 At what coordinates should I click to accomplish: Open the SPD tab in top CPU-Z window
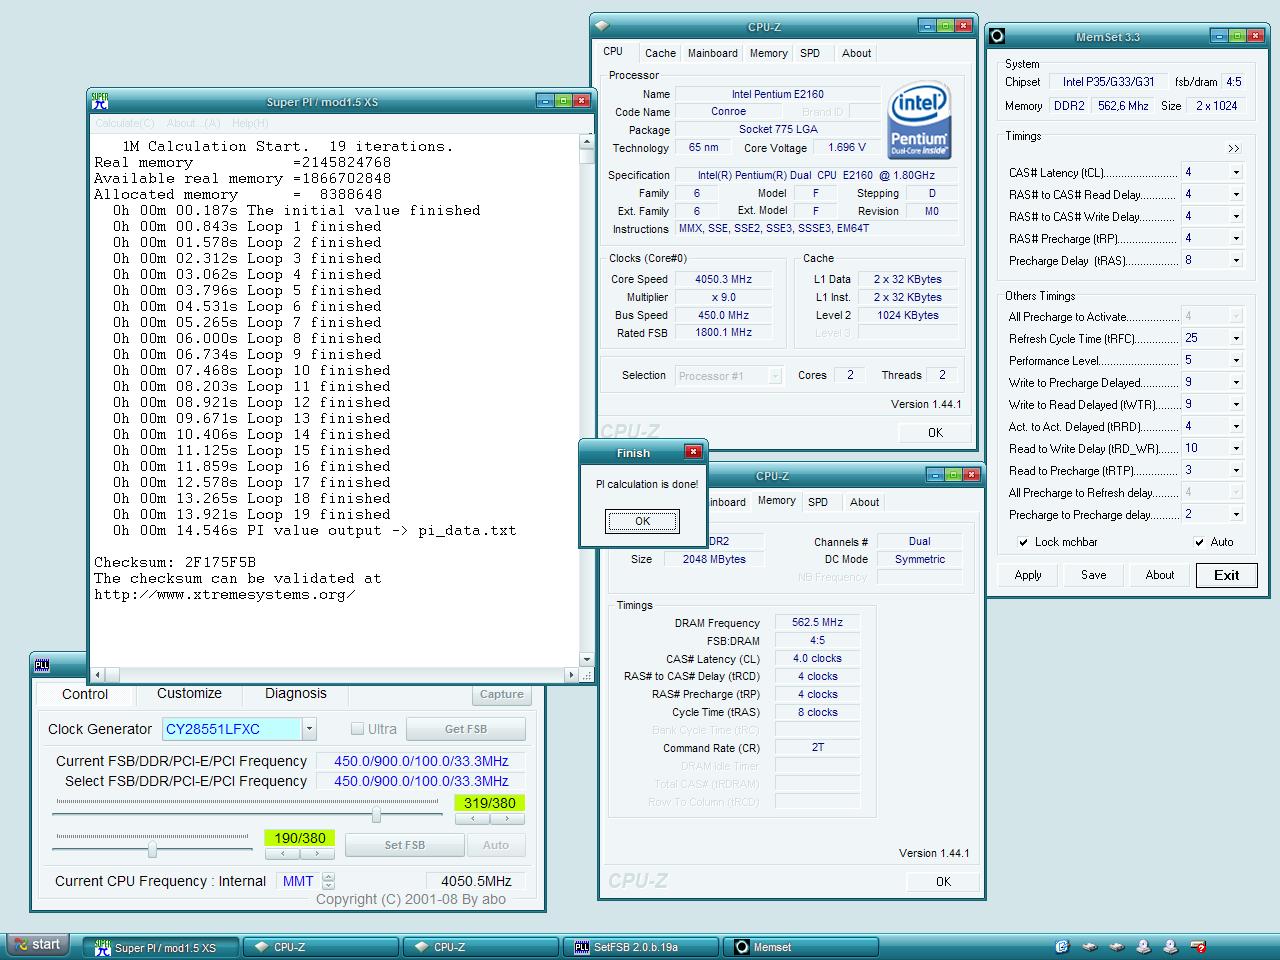(x=810, y=53)
